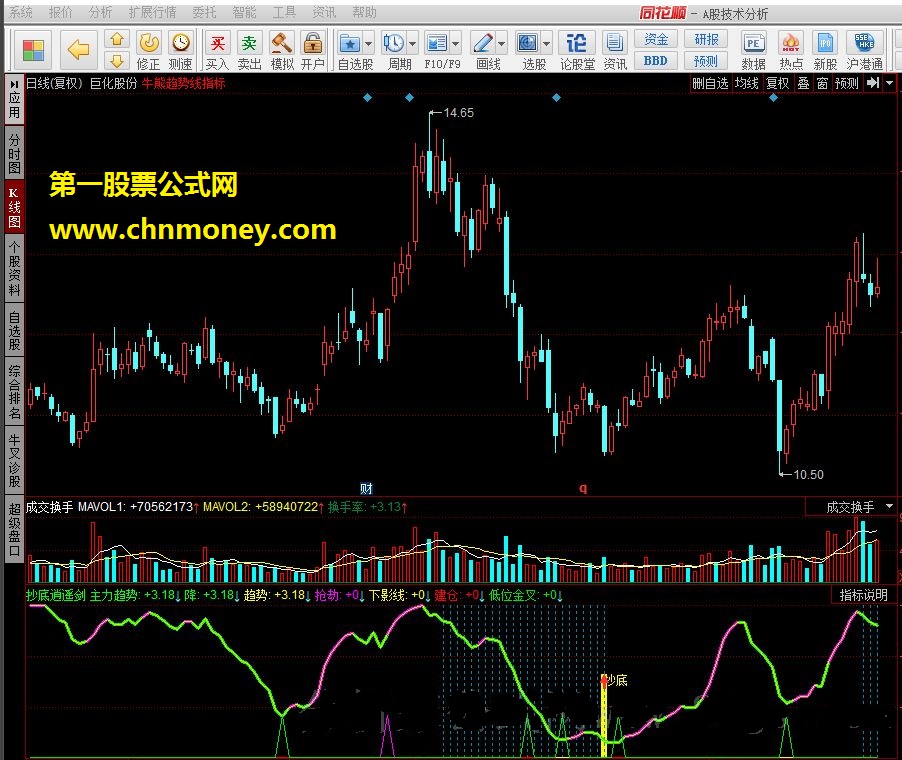
Task: Toggle 均线 moving averages on chart
Action: coord(747,83)
